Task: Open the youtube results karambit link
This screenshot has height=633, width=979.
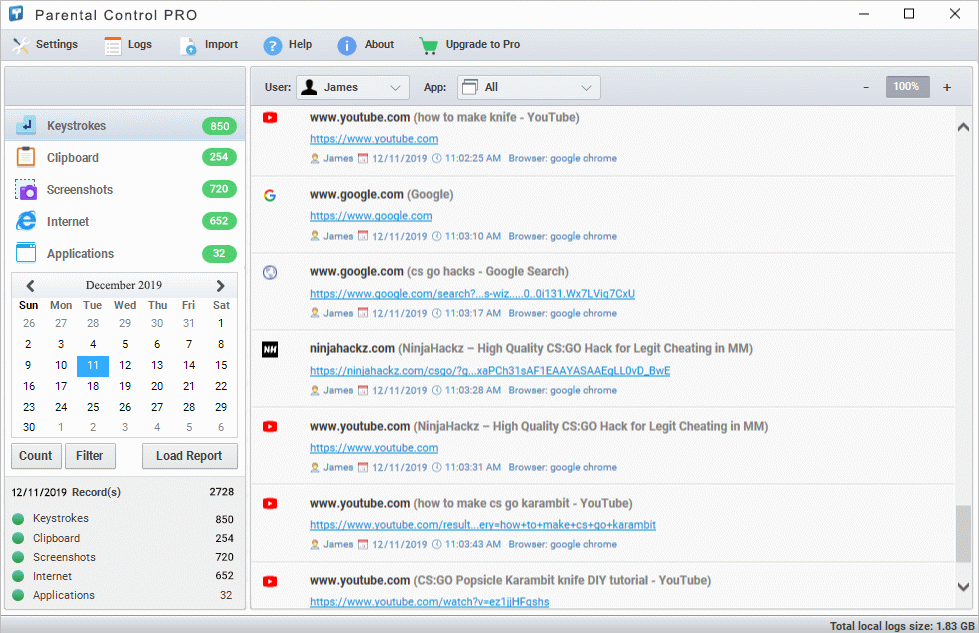Action: pos(483,525)
